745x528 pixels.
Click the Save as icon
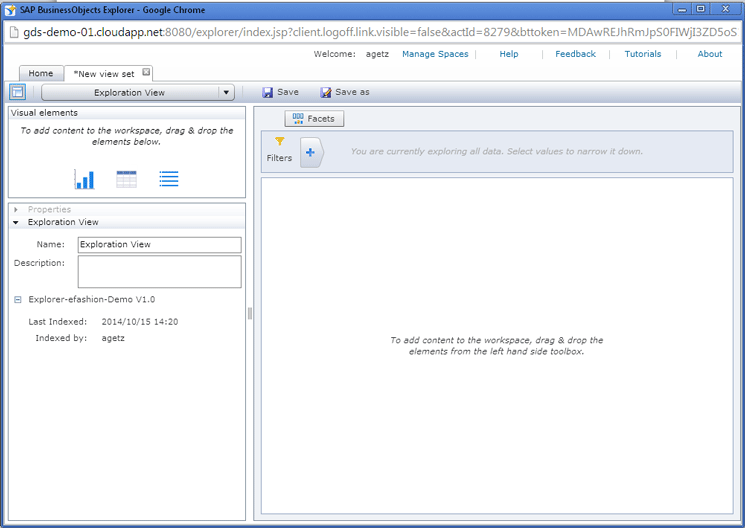pos(326,93)
